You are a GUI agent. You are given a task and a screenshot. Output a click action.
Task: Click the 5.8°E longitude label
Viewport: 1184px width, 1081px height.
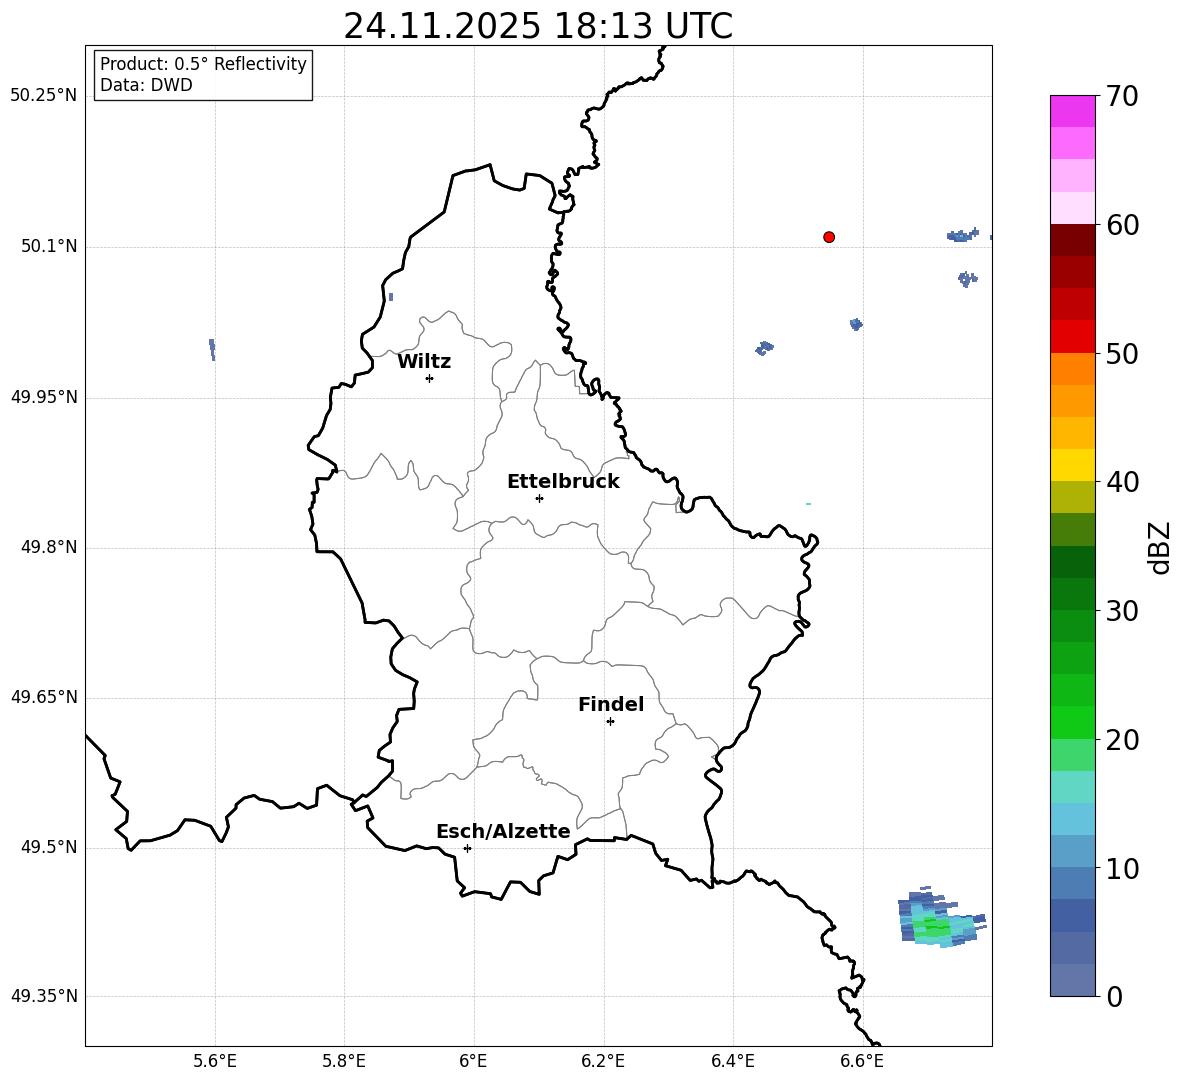[344, 1061]
